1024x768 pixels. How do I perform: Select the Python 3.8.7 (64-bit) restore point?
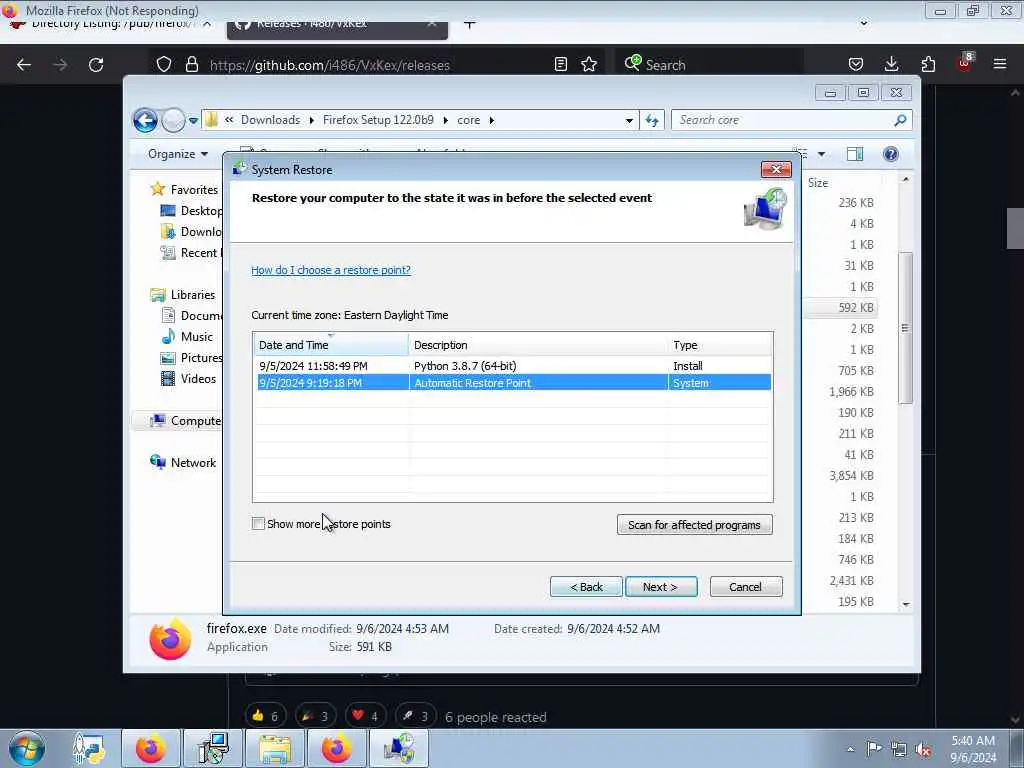513,366
